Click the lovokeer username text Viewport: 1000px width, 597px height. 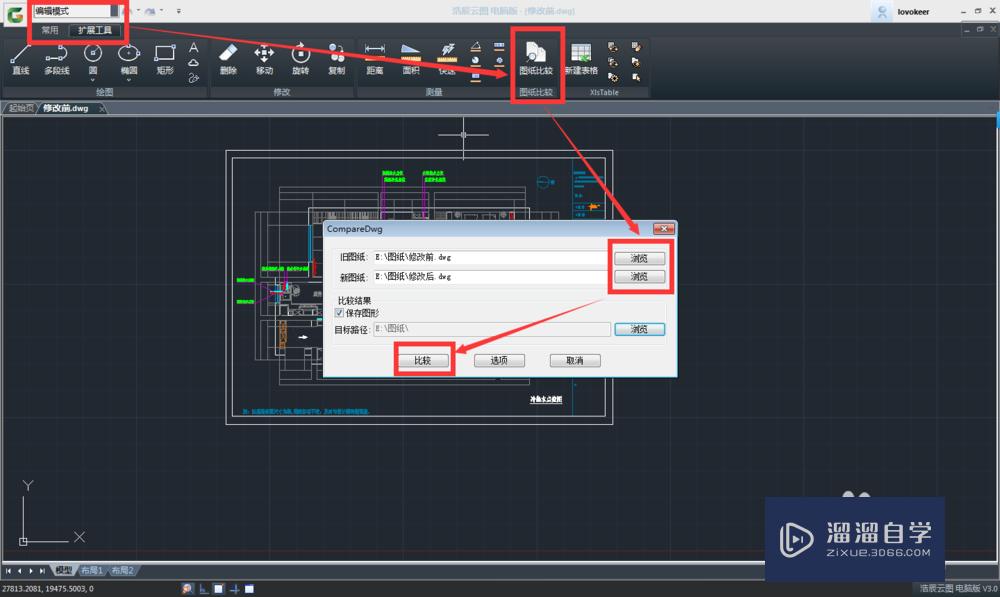tap(913, 12)
